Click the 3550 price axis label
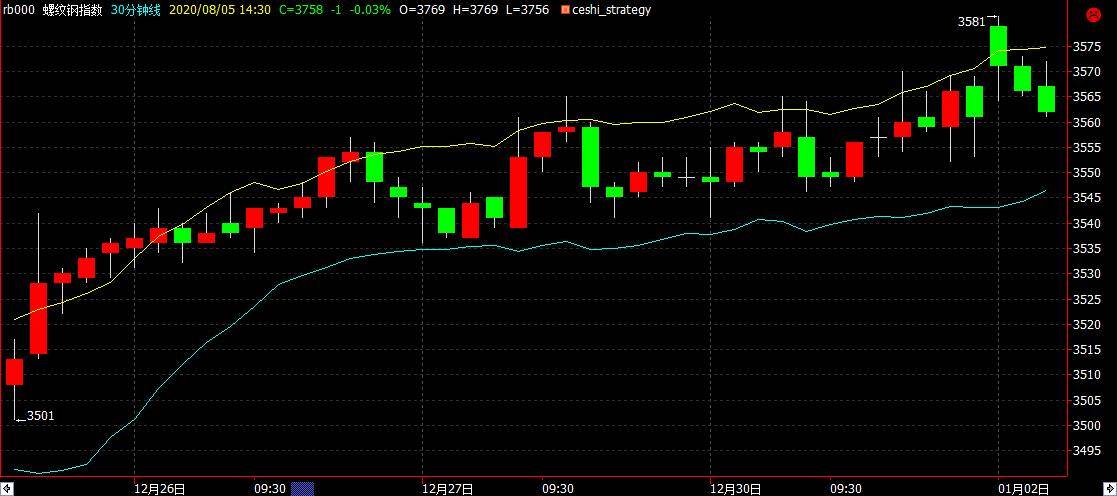The height and width of the screenshot is (496, 1117). point(1087,173)
